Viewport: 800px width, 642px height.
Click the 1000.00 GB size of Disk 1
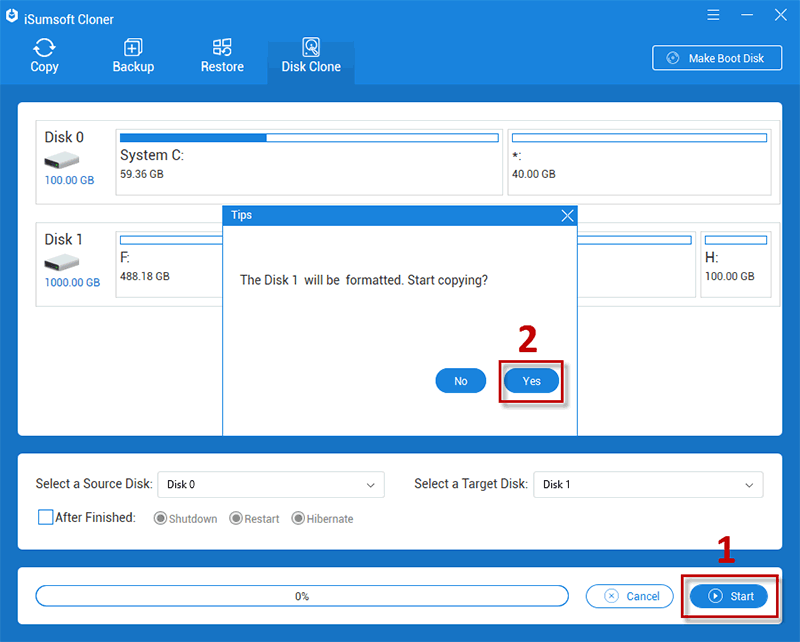tap(72, 282)
